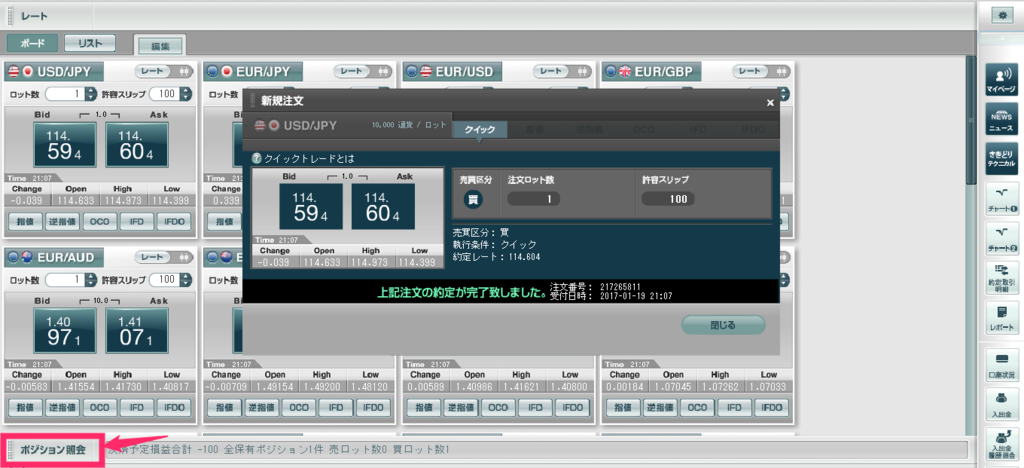1024x468 pixels.
Task: Open the 入出金 sidebar icon
Action: coord(1001,405)
